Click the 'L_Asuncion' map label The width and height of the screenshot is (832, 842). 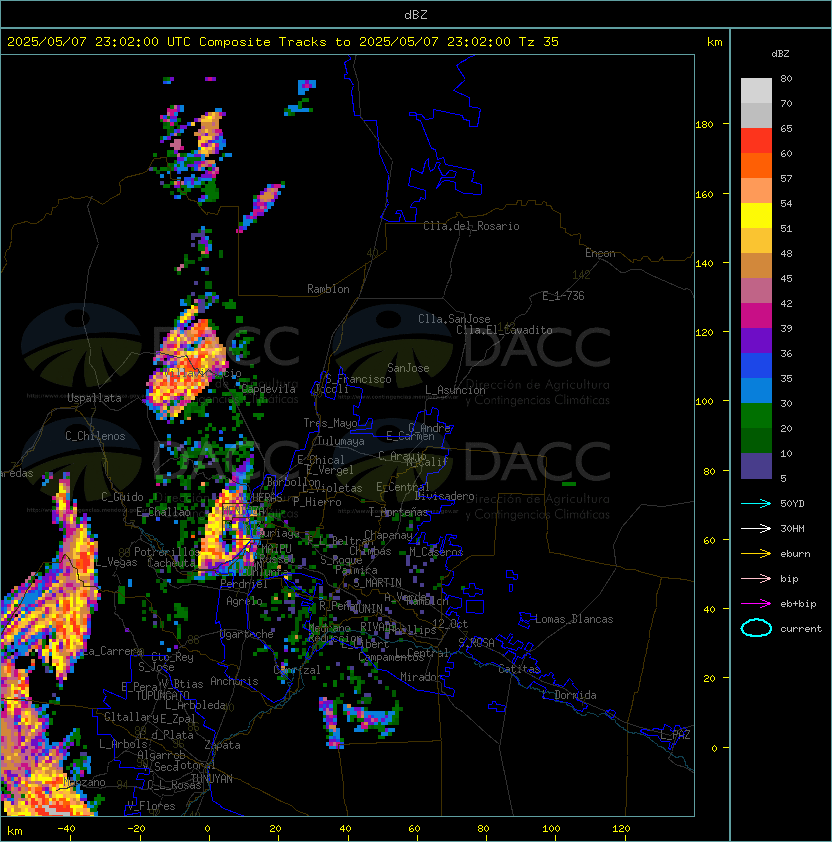455,390
